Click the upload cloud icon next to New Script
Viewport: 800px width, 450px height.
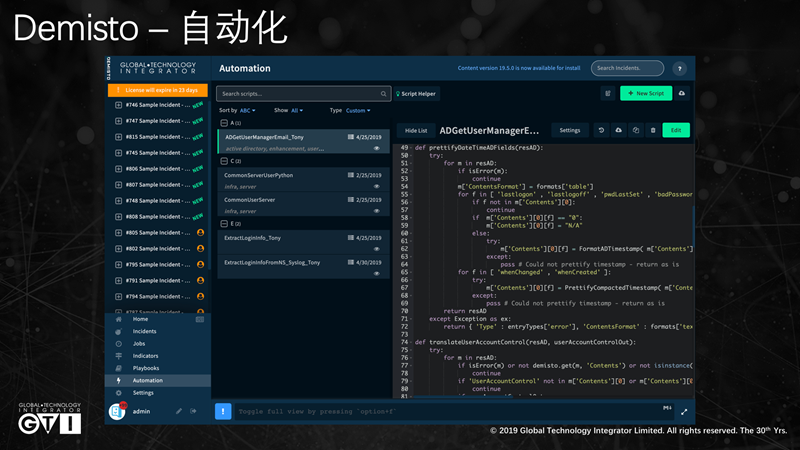(x=682, y=93)
